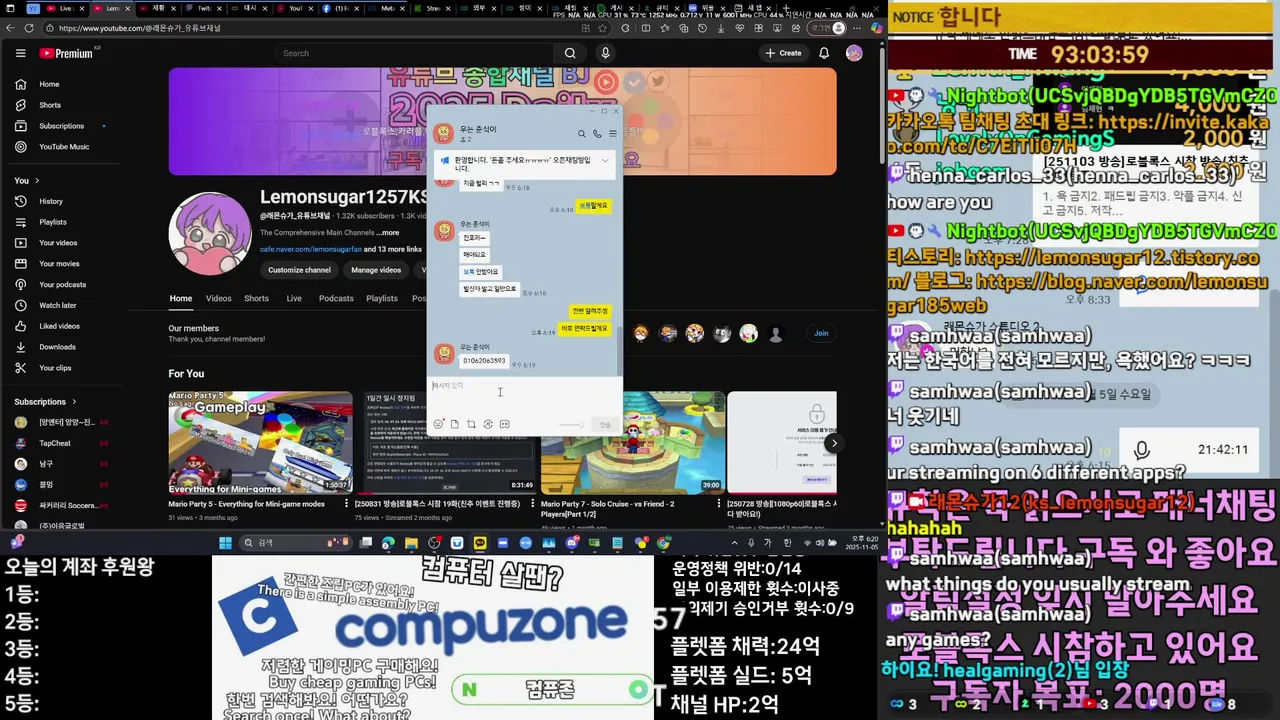
Task: Open emoticon picker in KakaoTalk chat
Action: click(438, 424)
